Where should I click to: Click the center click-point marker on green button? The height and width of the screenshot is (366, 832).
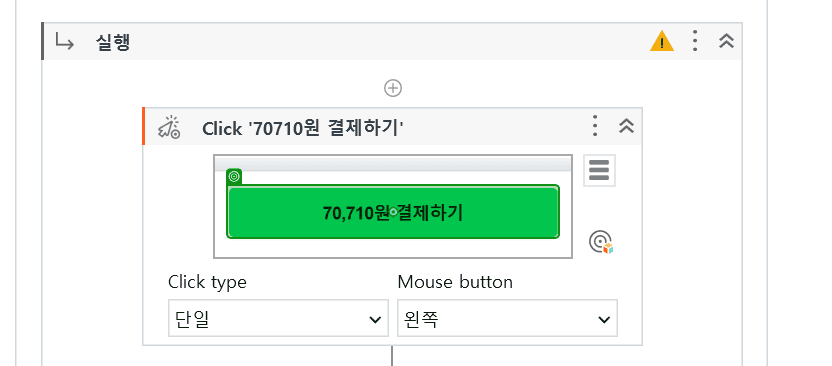[x=393, y=212]
